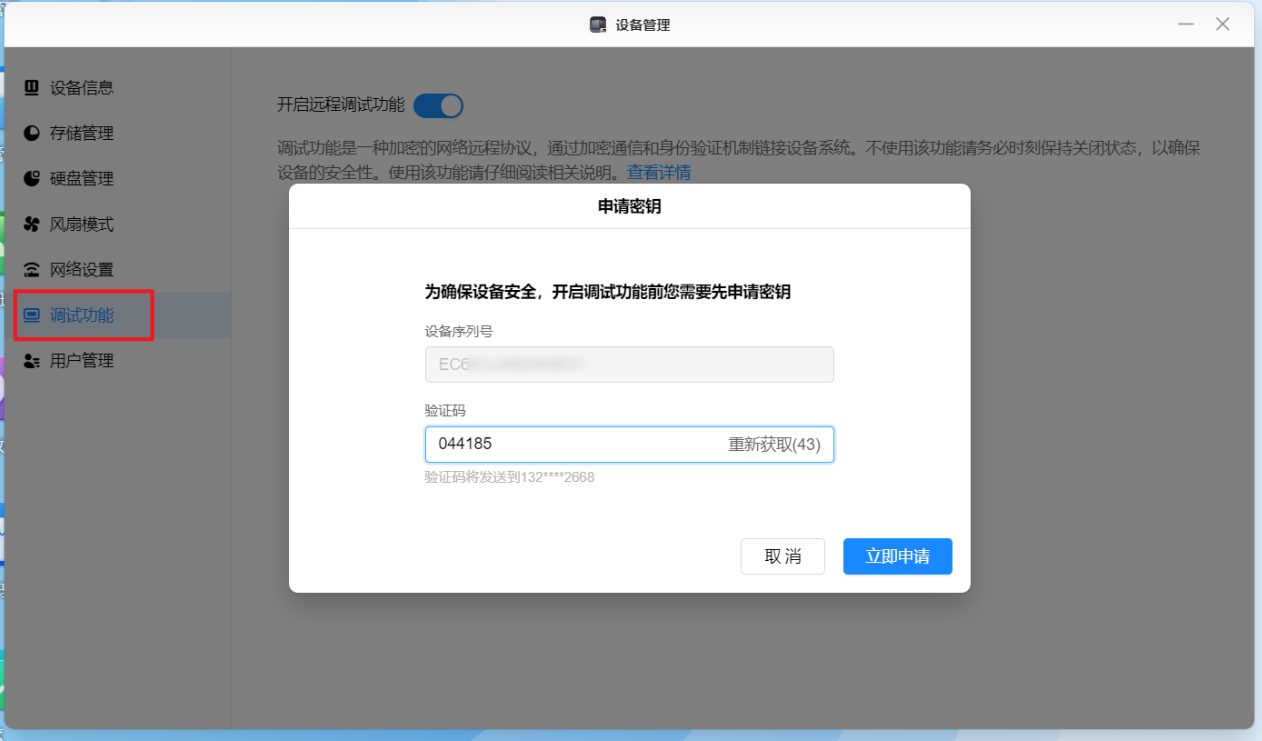Click the device info sidebar icon

click(32, 88)
